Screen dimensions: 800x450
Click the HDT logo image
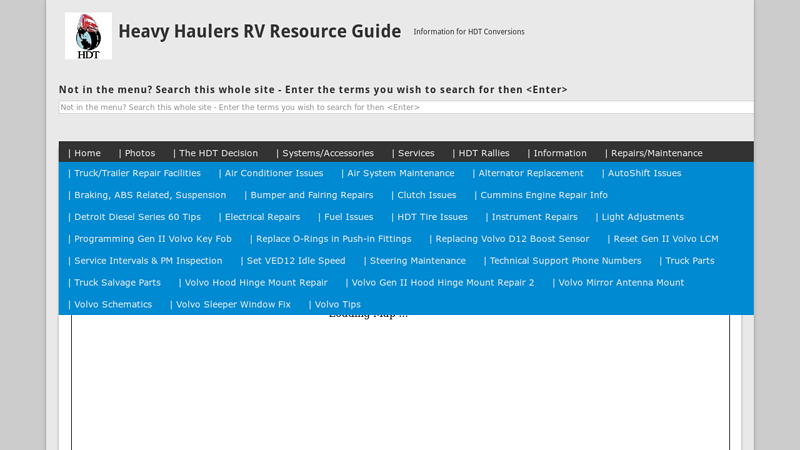click(88, 36)
